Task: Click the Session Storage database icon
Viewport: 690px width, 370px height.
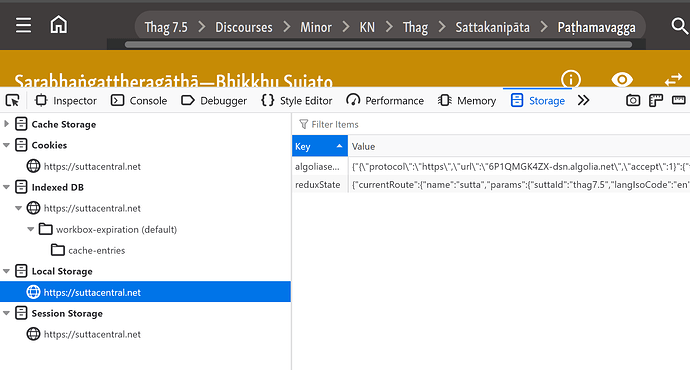Action: (21, 313)
